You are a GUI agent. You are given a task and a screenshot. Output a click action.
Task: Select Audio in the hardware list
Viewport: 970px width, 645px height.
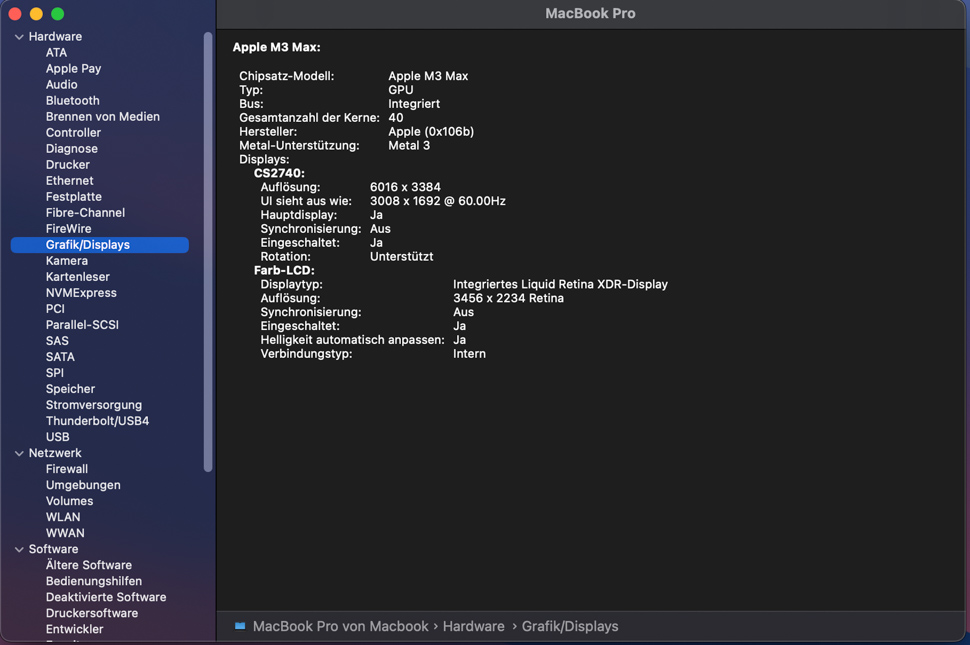click(61, 85)
